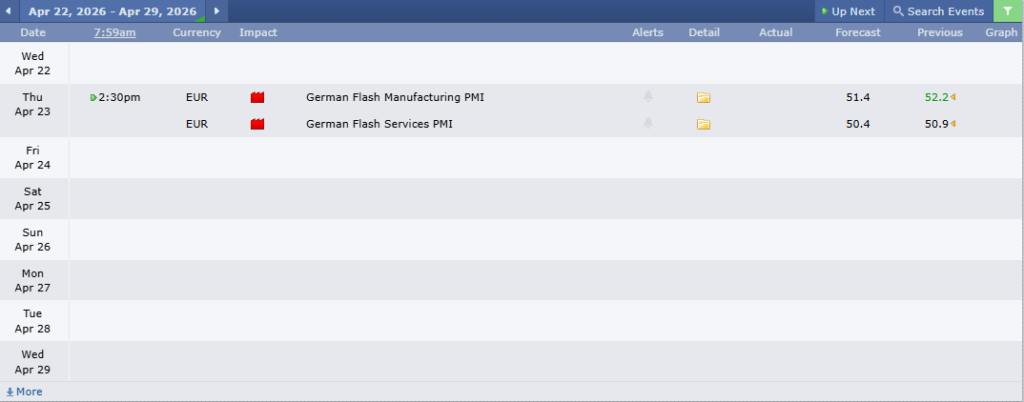
Task: Open the green calendar filter icon
Action: [1008, 11]
